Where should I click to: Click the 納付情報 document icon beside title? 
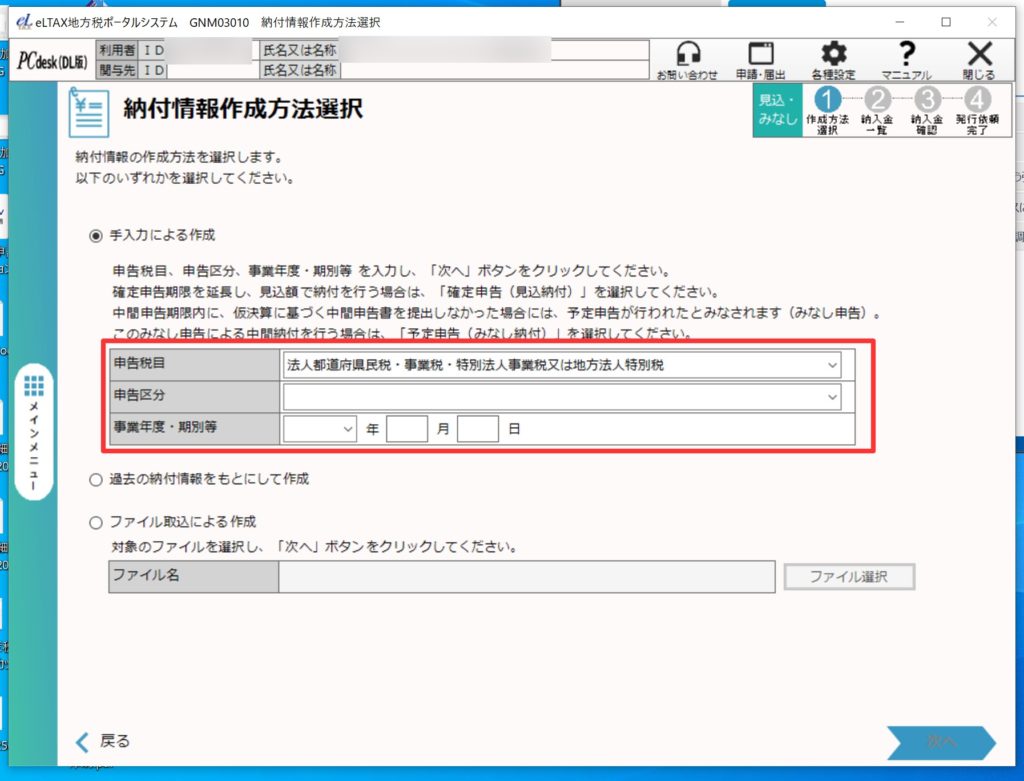tap(89, 112)
